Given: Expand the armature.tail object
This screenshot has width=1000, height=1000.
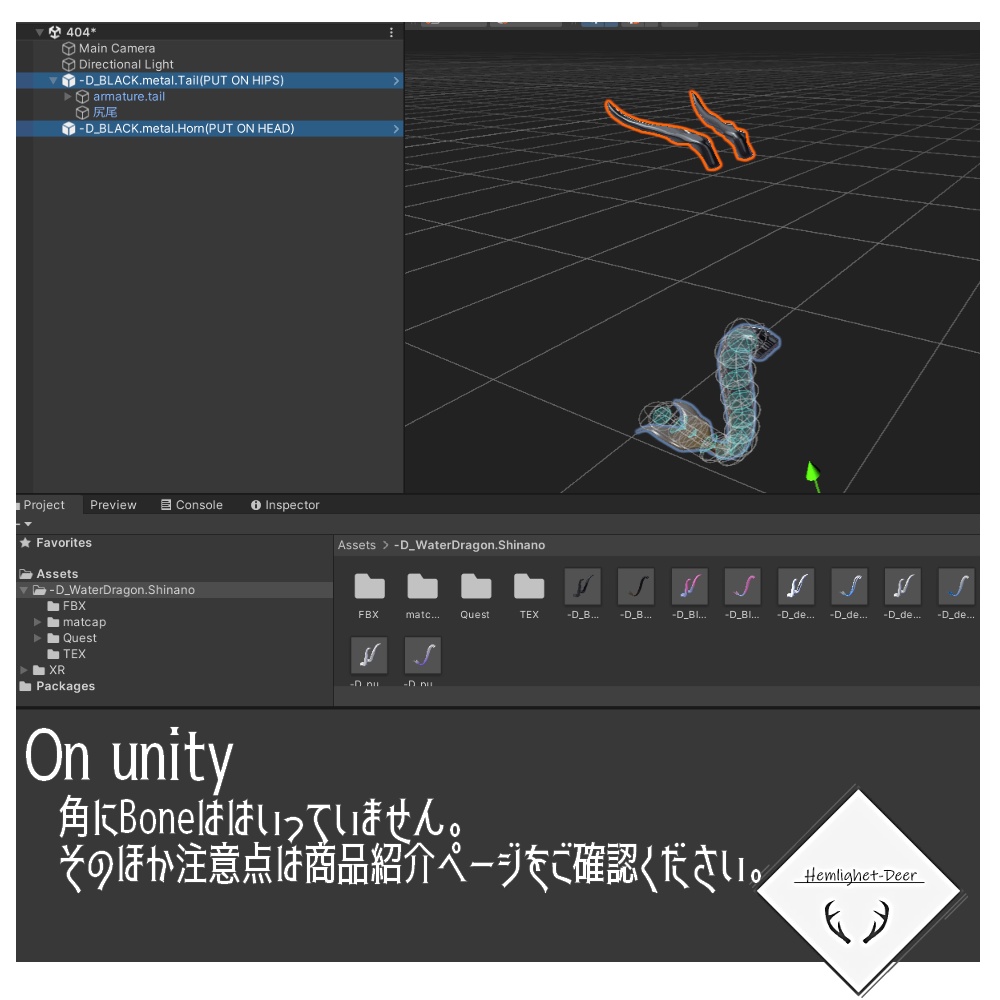Looking at the screenshot, I should (x=67, y=96).
